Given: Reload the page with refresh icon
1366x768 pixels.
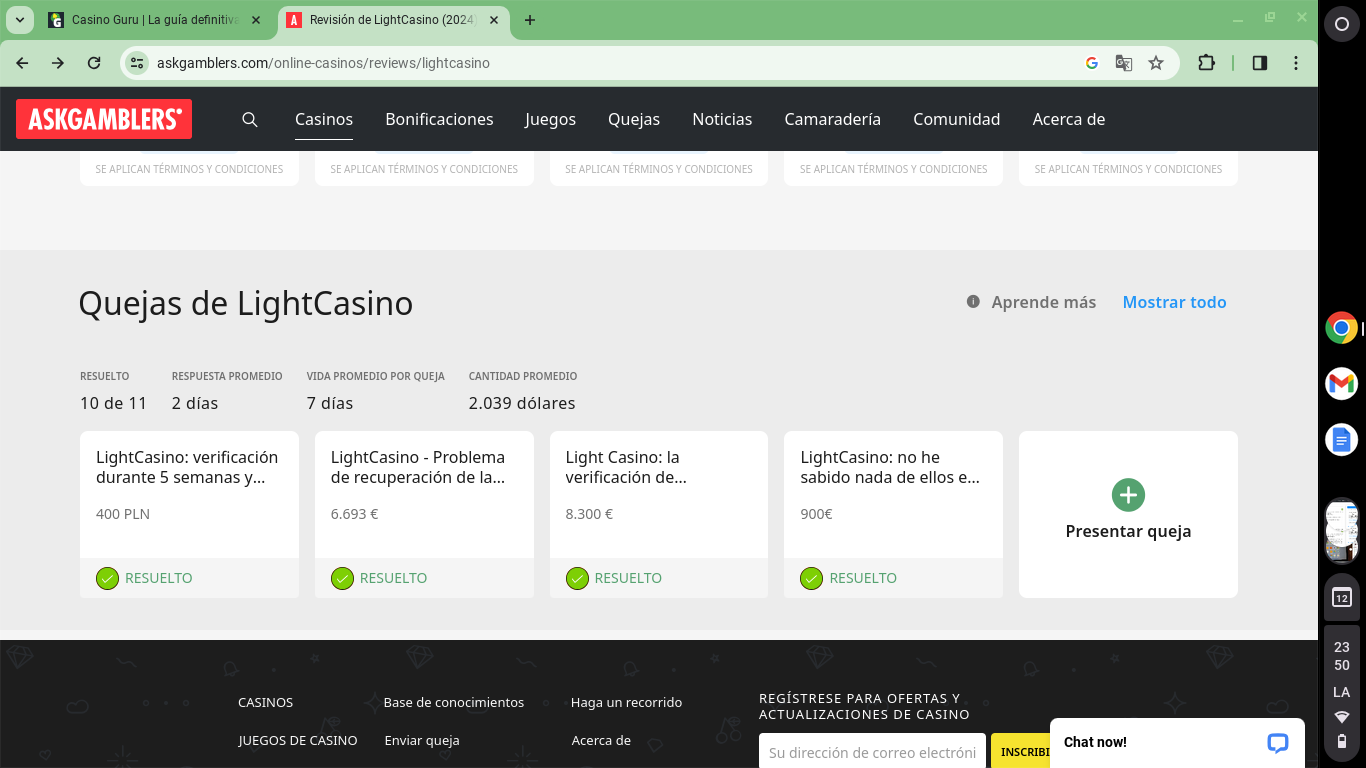Looking at the screenshot, I should 94,63.
